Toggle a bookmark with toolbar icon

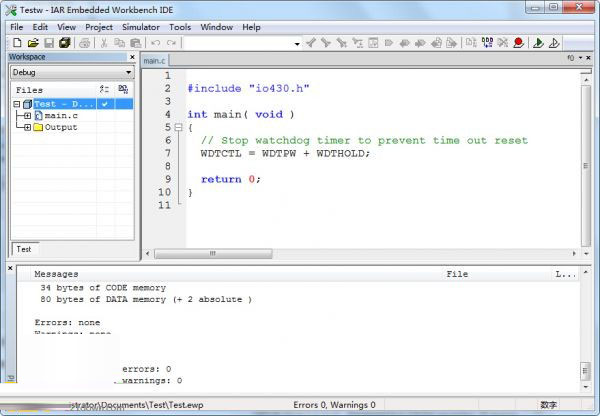coord(389,43)
